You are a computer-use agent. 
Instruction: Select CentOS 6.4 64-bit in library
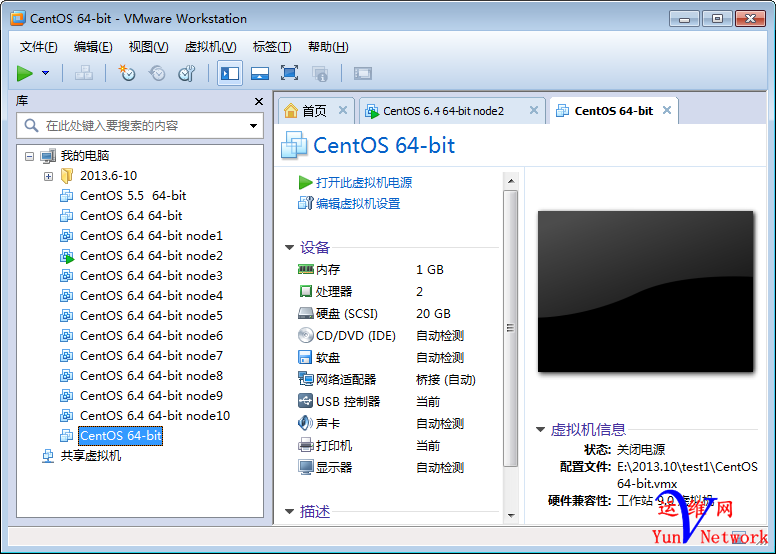pyautogui.click(x=131, y=216)
